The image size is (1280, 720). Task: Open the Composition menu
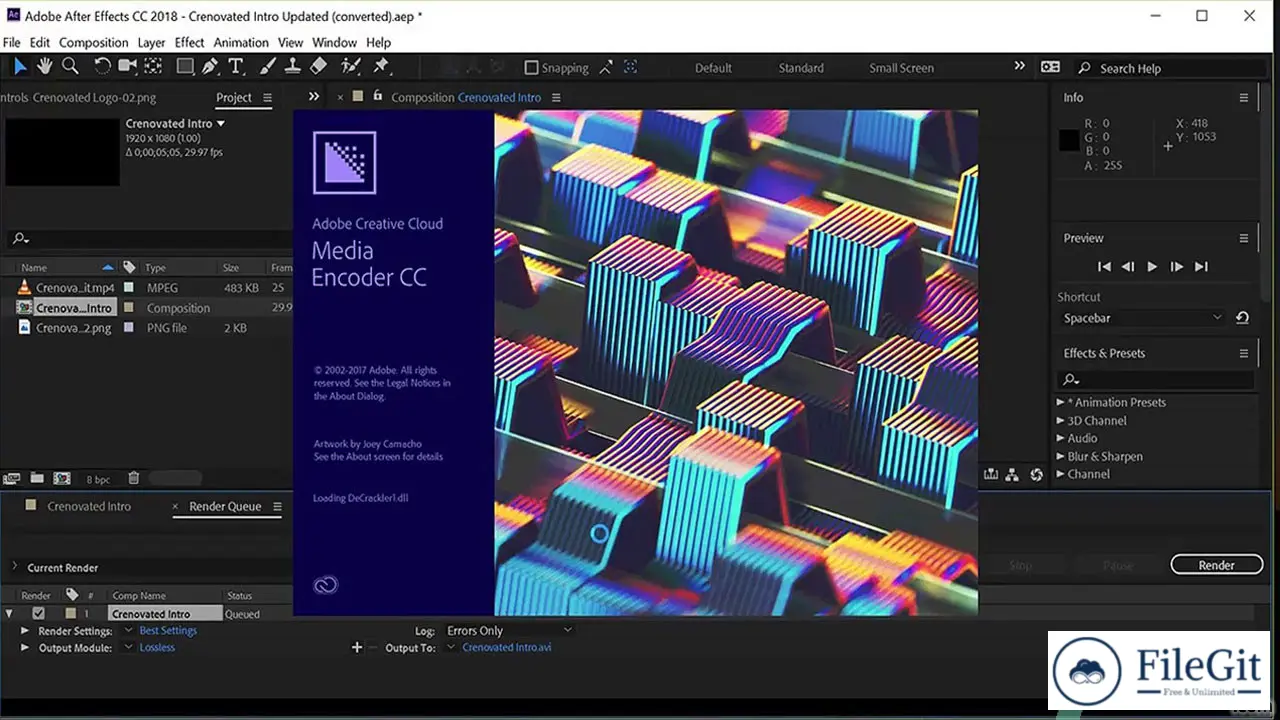93,43
